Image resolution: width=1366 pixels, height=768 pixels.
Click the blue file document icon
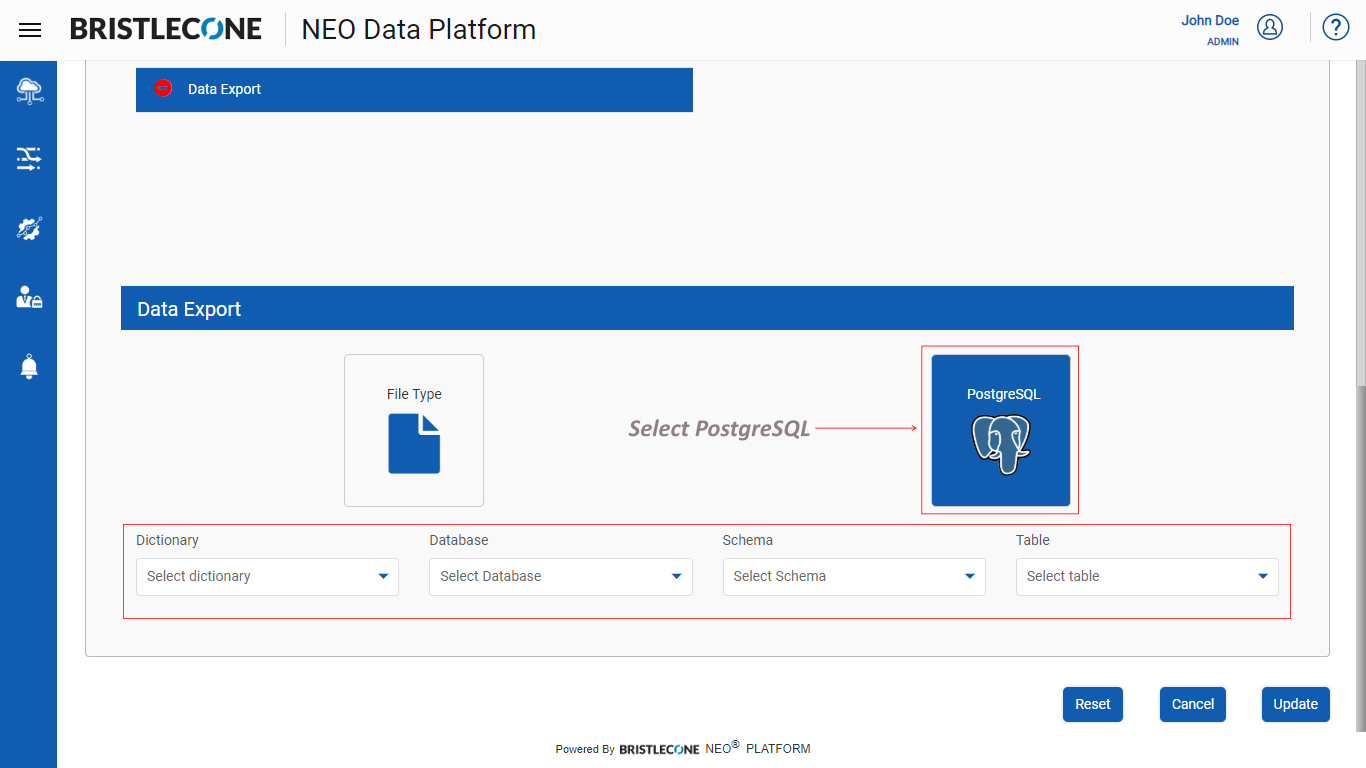[414, 443]
